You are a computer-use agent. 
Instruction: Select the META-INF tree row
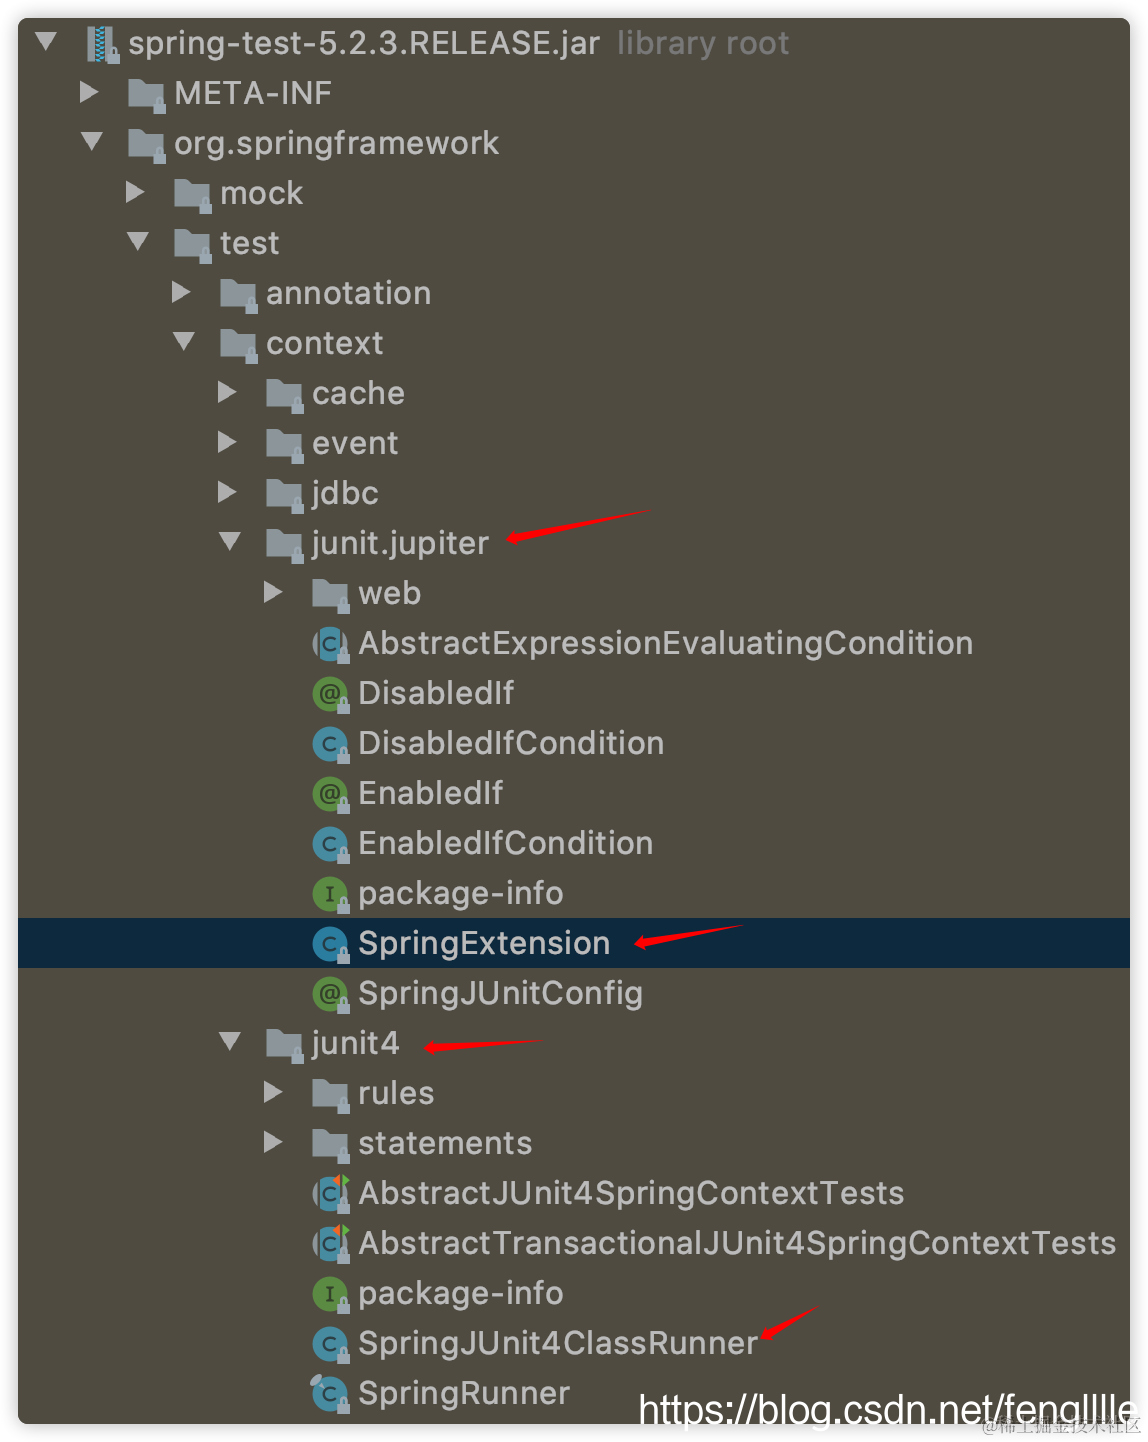click(x=574, y=93)
